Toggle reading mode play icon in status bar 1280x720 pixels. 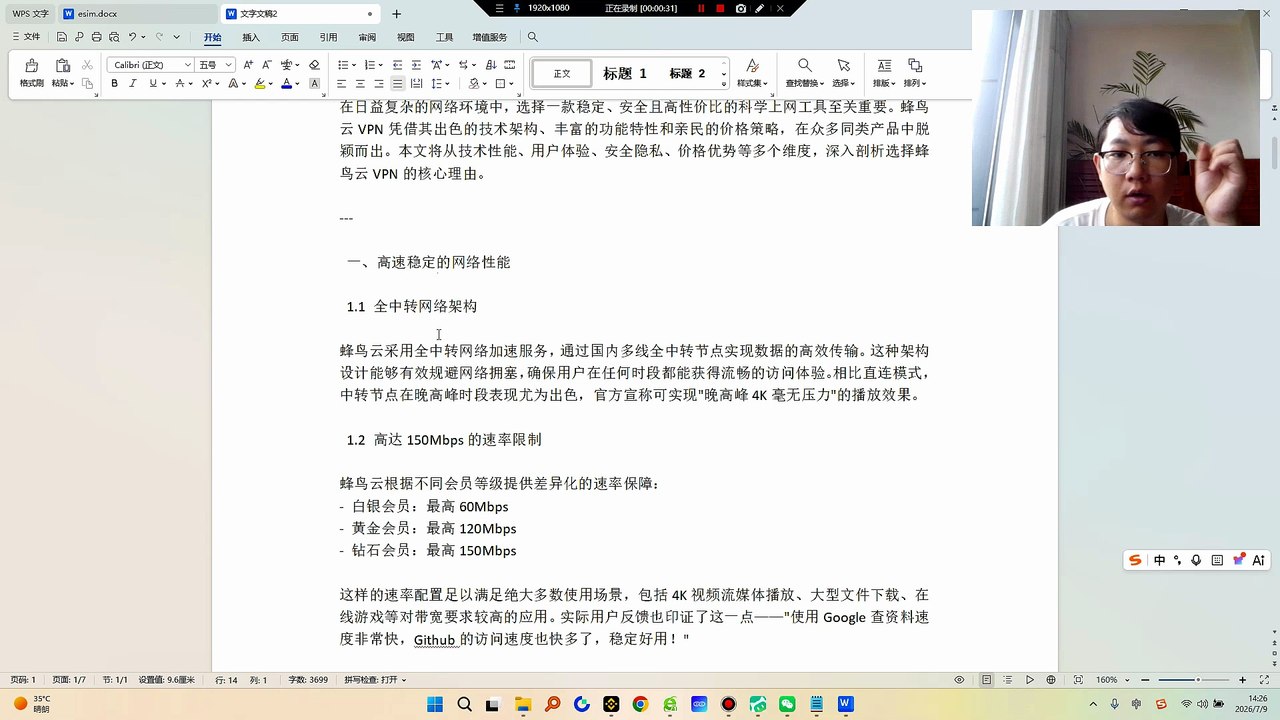tap(1030, 680)
